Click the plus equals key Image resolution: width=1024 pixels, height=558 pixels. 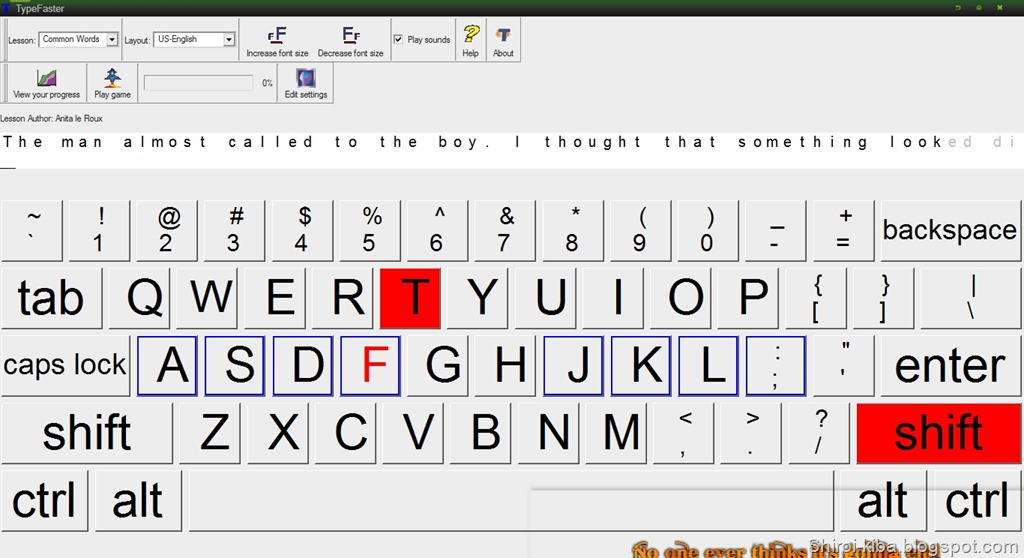(844, 230)
